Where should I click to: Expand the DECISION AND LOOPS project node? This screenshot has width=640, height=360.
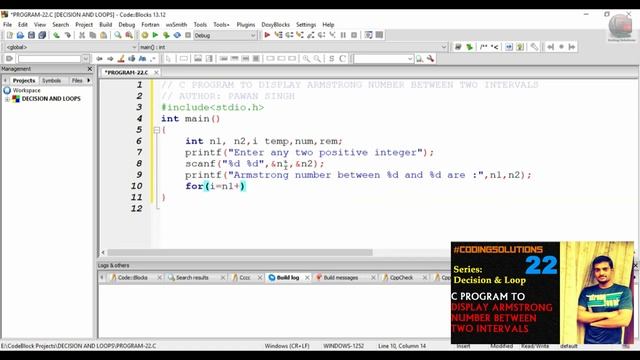coord(7,99)
